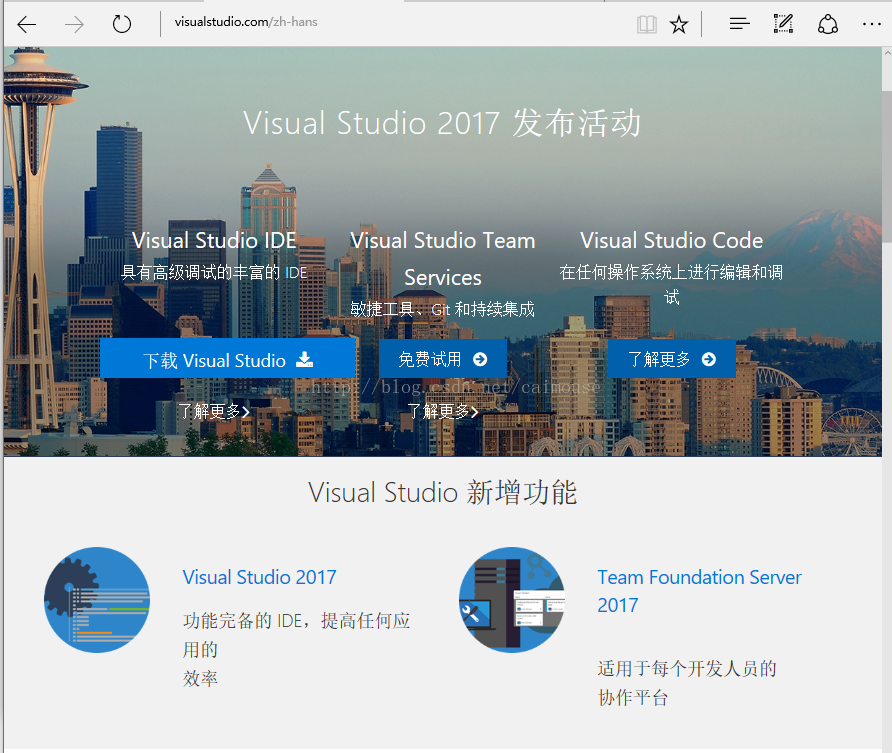This screenshot has height=753, width=892.
Task: Open the Hub three-lines icon
Action: [x=740, y=24]
